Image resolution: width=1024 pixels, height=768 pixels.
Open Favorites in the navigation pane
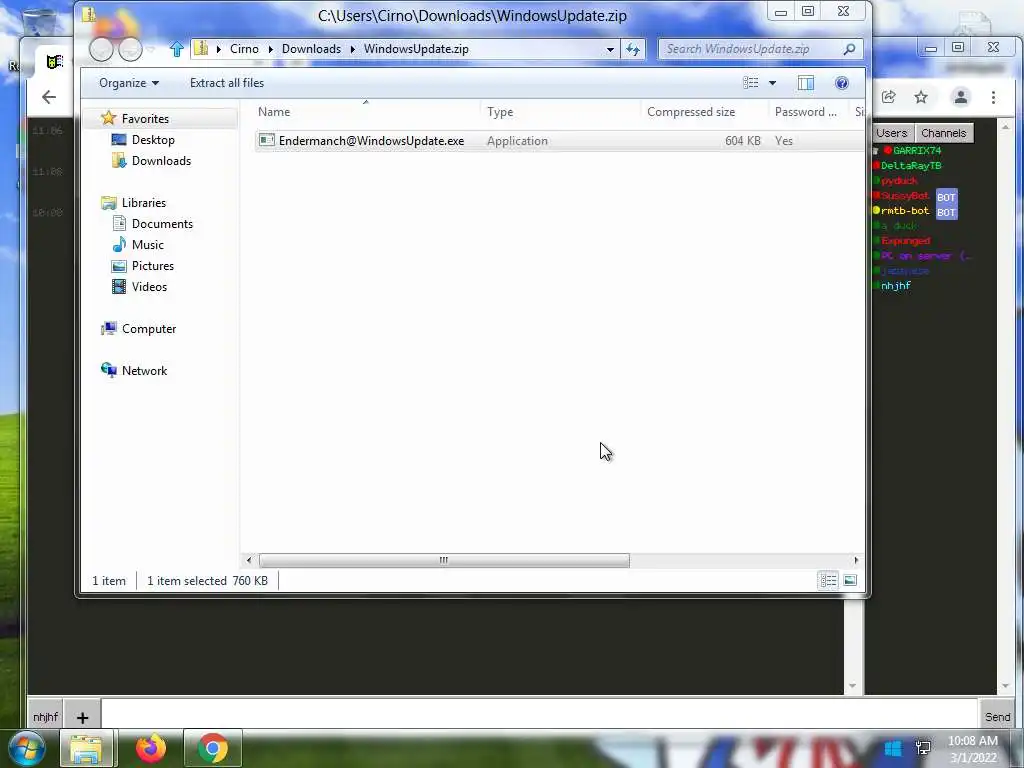click(145, 119)
